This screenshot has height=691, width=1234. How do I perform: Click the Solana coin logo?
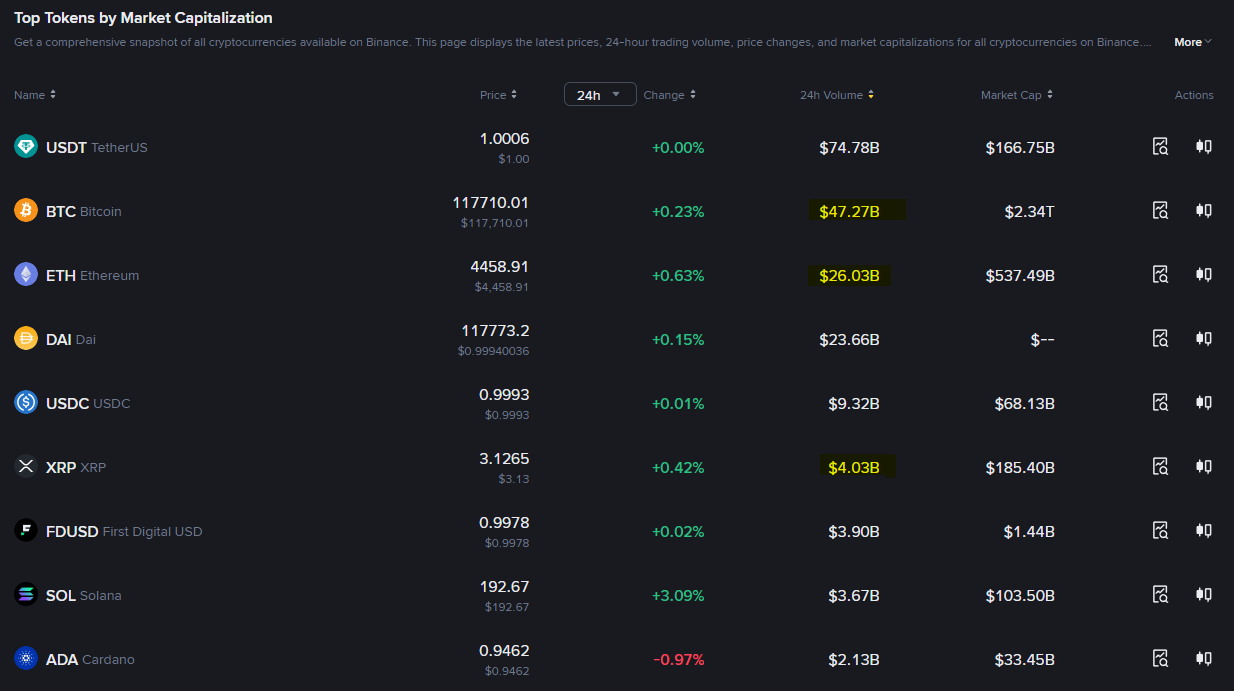coord(26,595)
